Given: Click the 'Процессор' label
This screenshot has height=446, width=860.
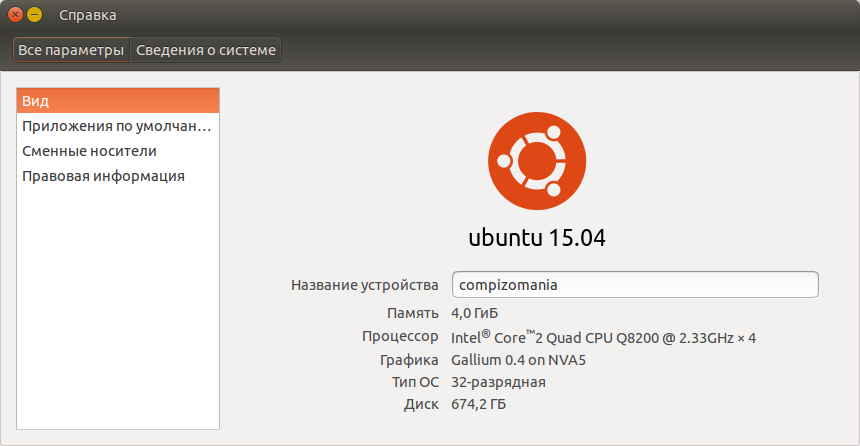Looking at the screenshot, I should pyautogui.click(x=400, y=336).
